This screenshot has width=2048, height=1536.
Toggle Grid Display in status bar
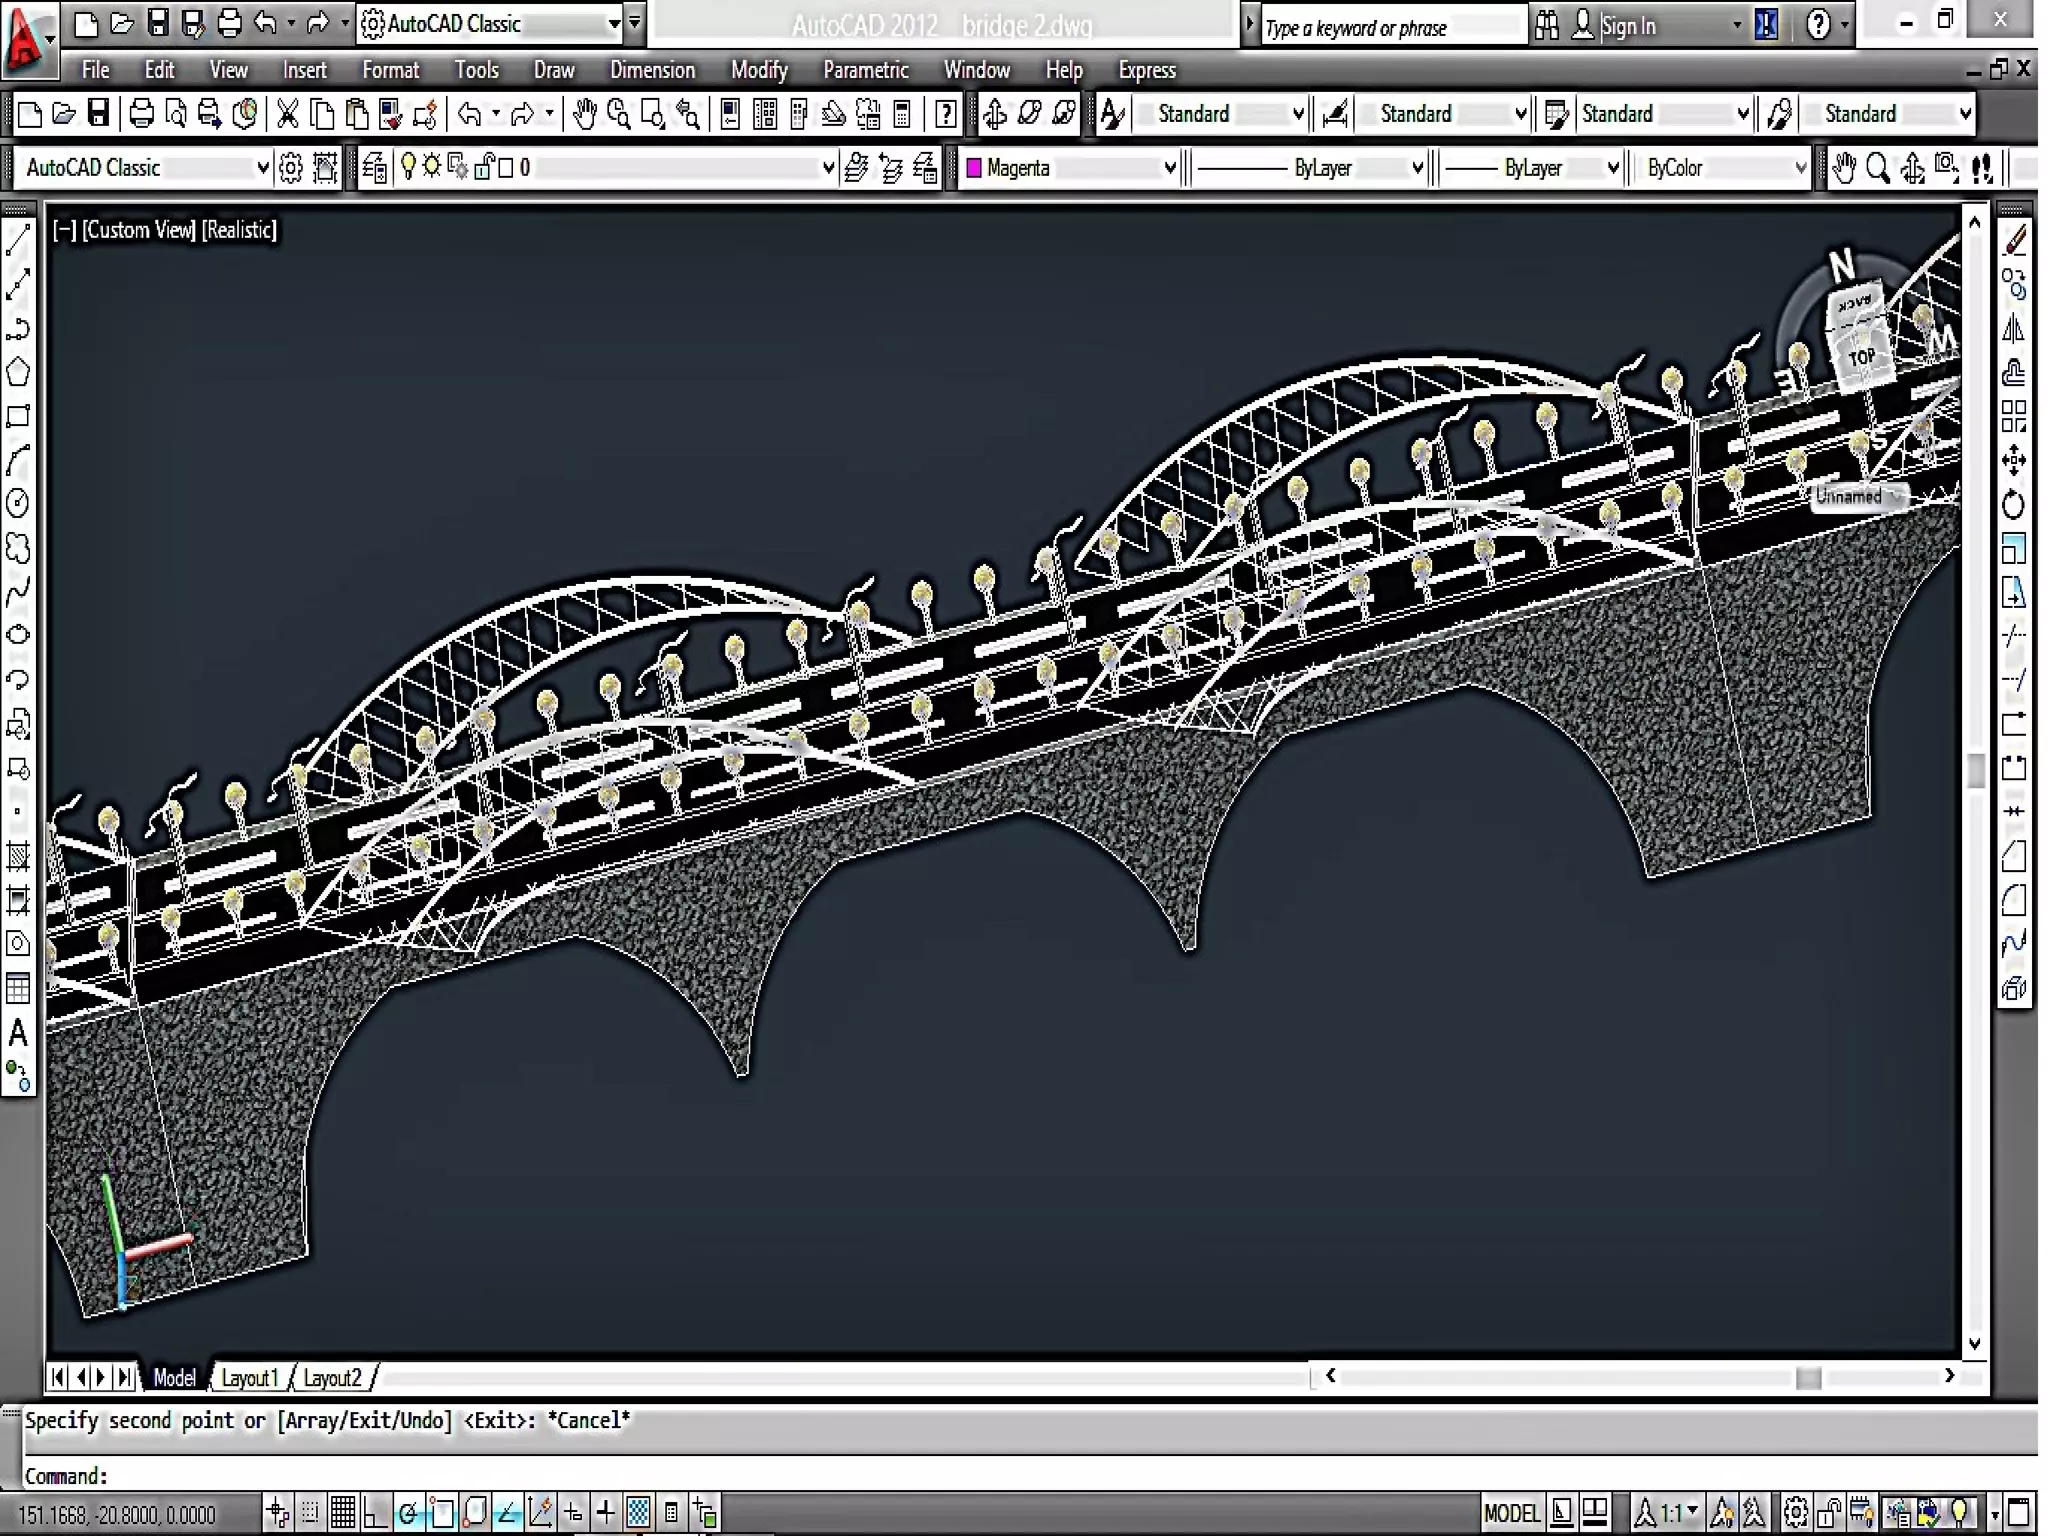pyautogui.click(x=342, y=1512)
